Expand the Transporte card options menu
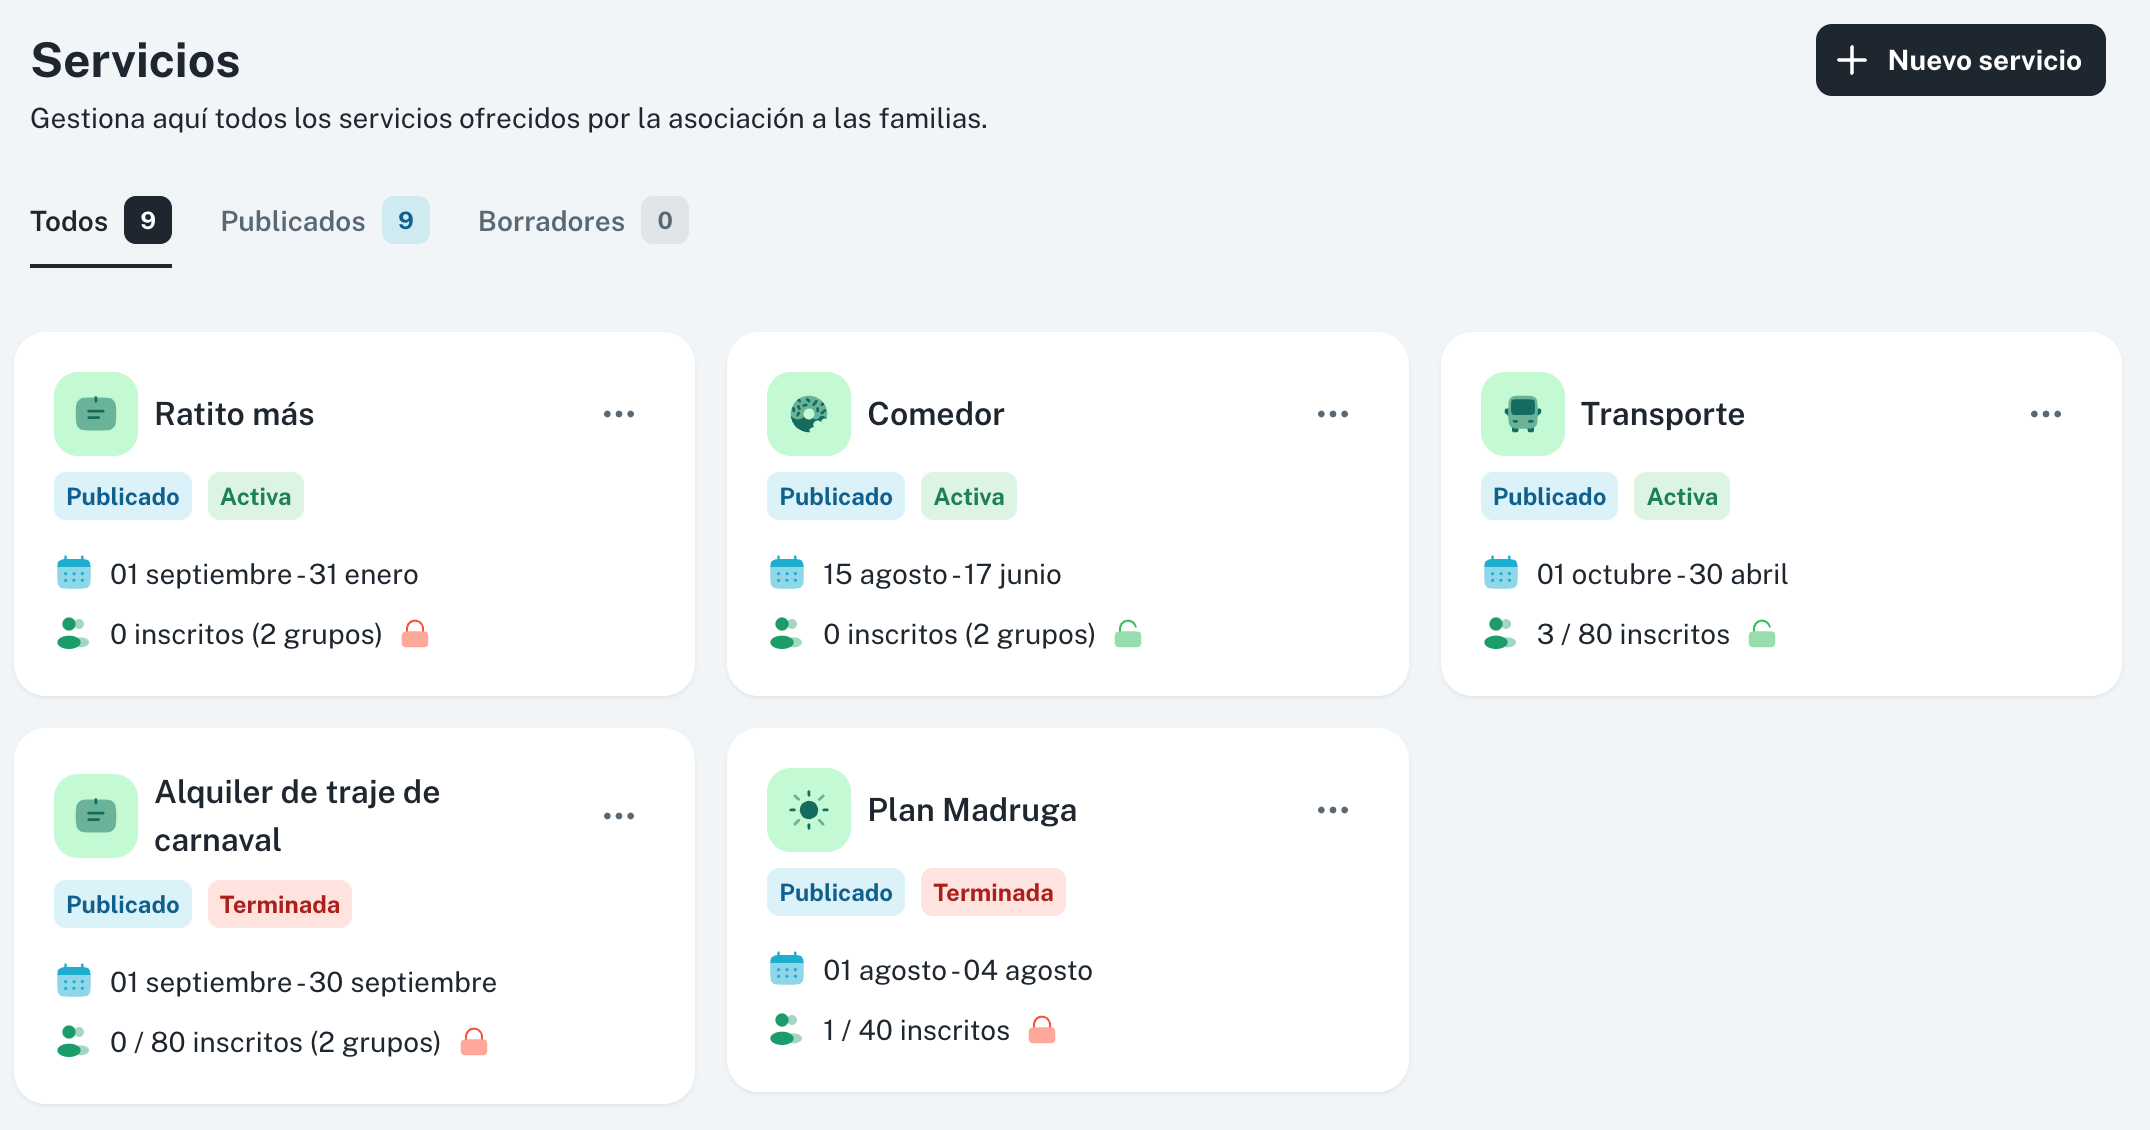This screenshot has width=2150, height=1130. point(2045,414)
